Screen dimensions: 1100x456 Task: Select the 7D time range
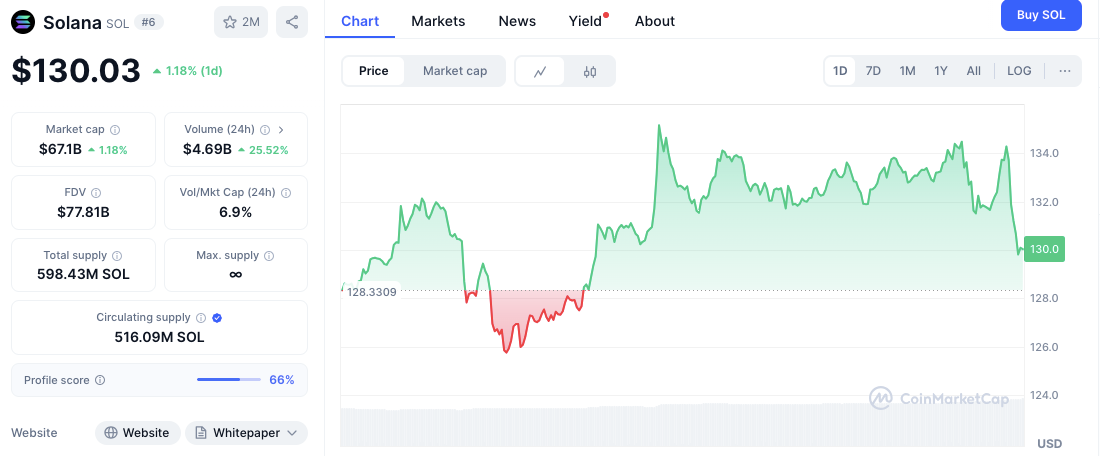873,71
